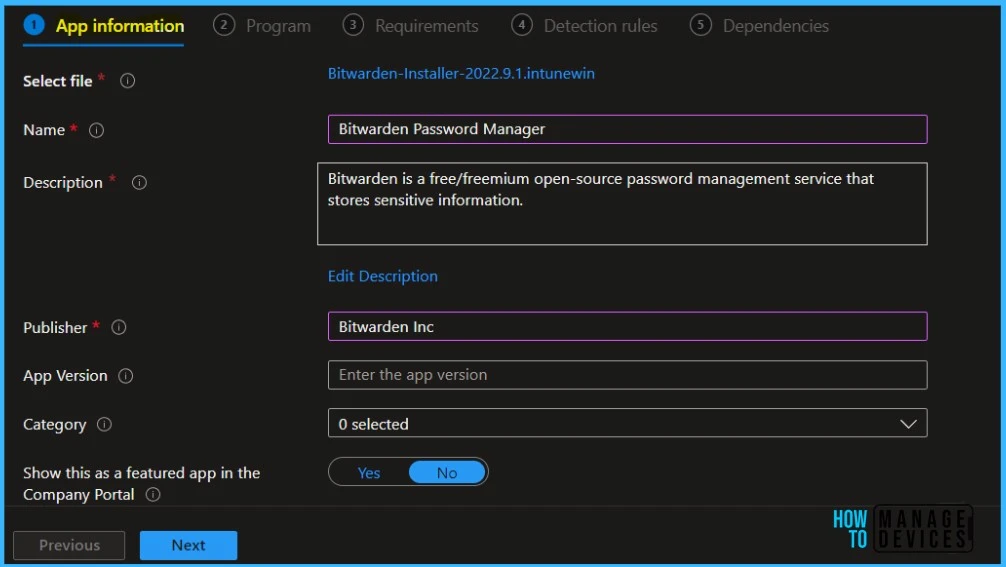Show the Description info tooltip icon

pyautogui.click(x=139, y=183)
